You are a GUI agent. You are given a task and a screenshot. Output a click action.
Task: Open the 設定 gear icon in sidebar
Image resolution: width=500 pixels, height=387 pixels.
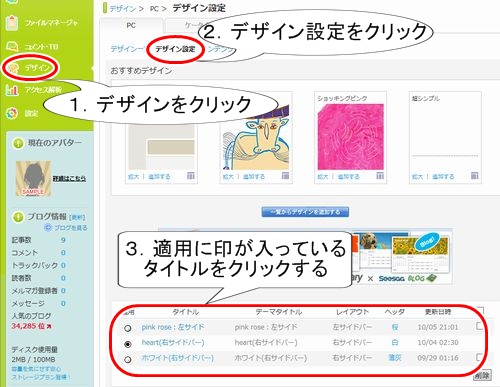(x=12, y=113)
